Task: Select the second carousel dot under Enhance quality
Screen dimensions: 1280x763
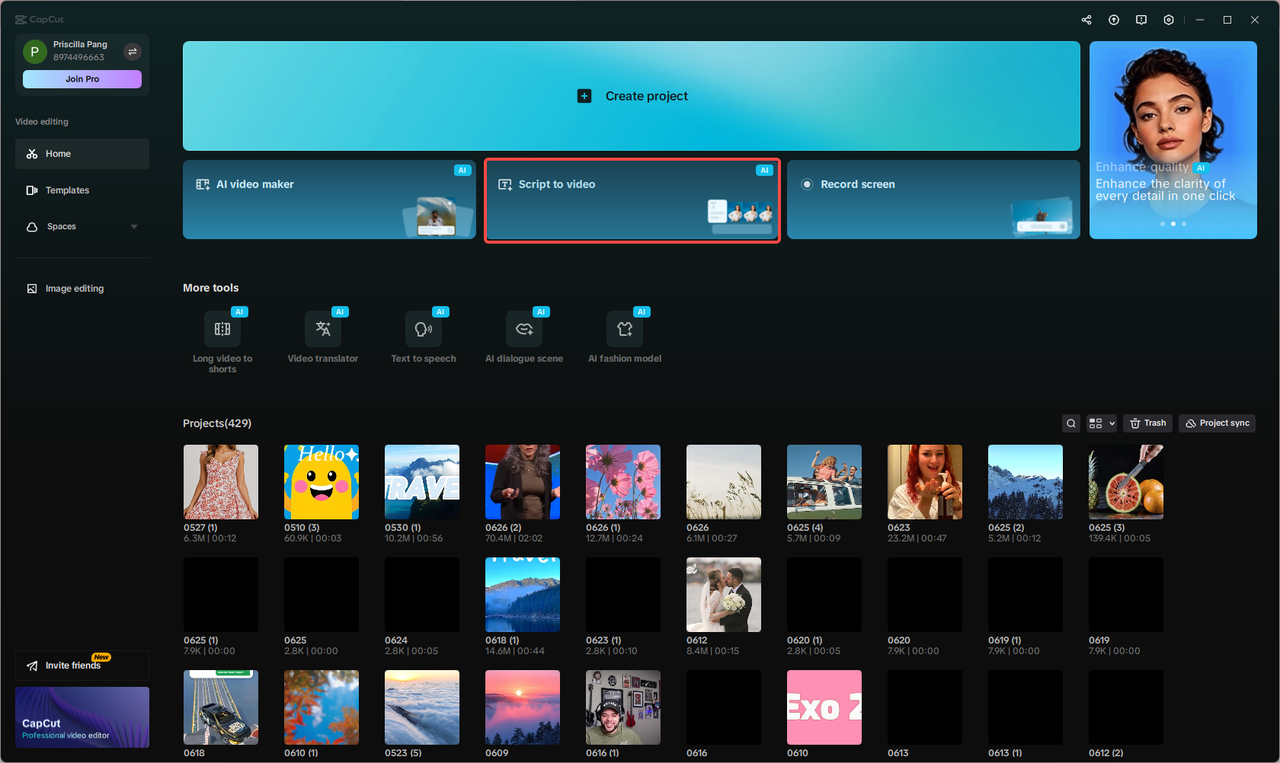Action: pos(1173,224)
